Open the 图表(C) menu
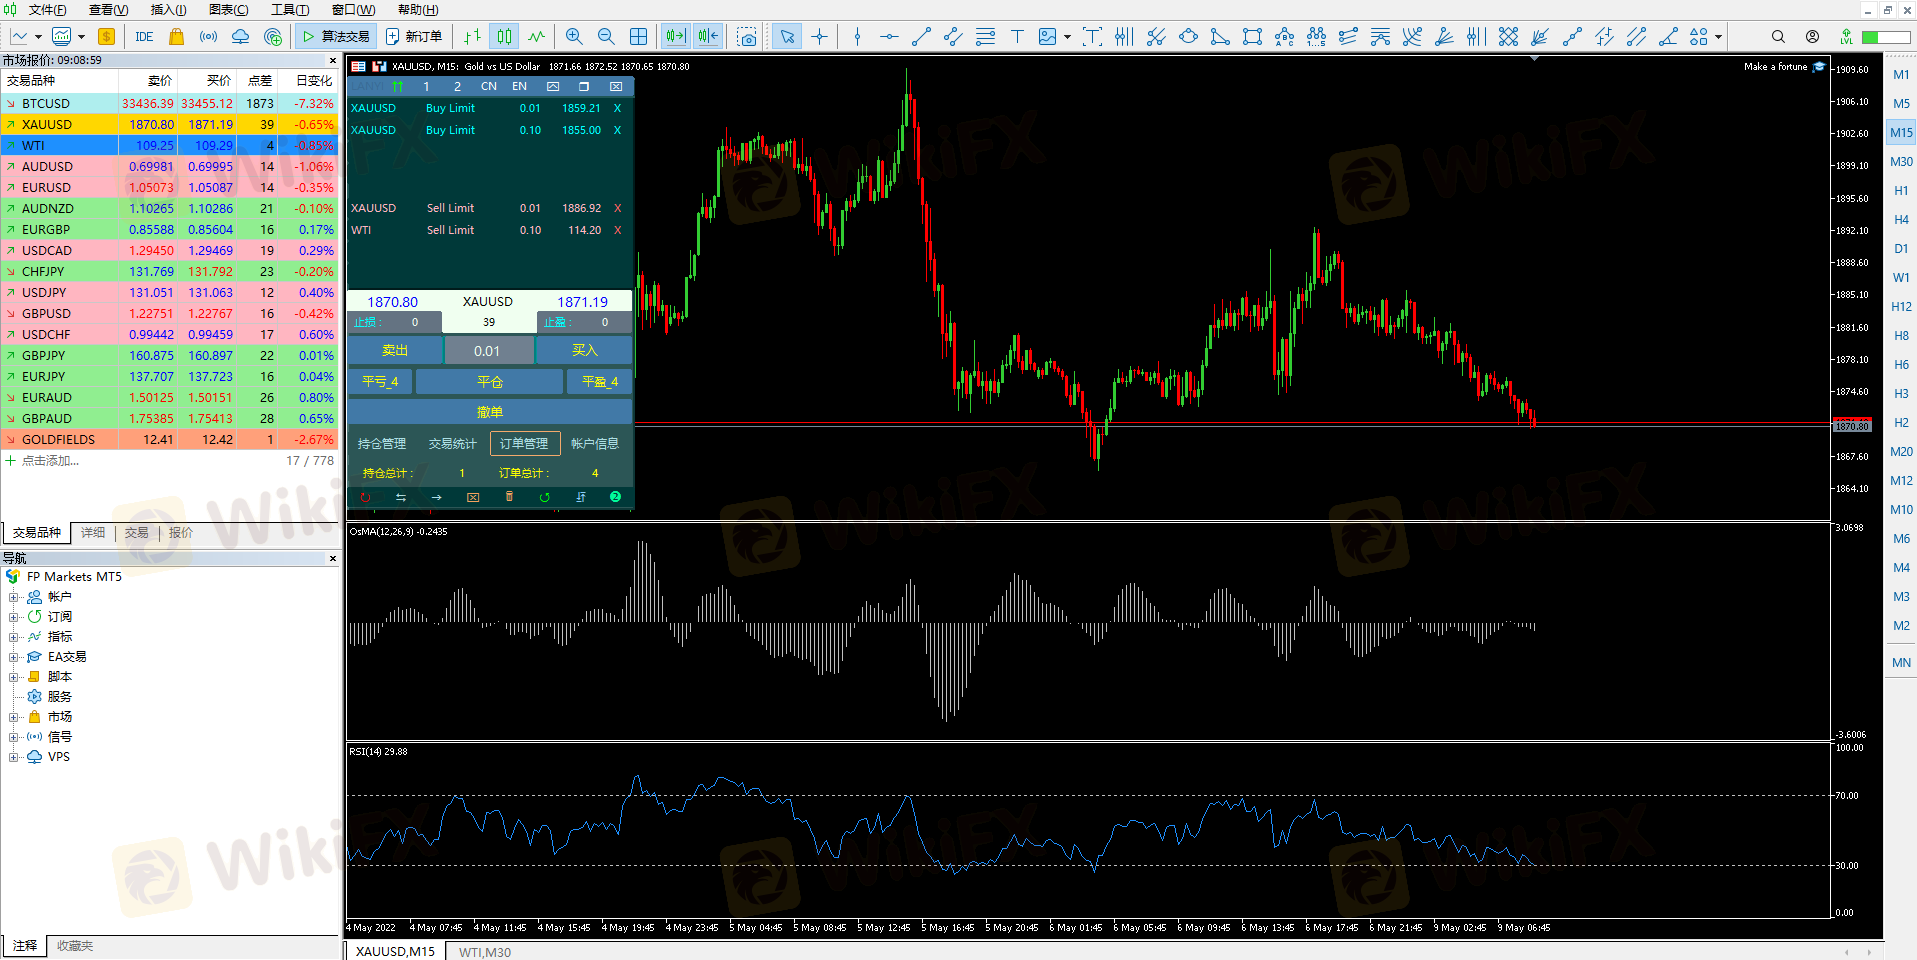Viewport: 1917px width, 960px height. pos(228,10)
